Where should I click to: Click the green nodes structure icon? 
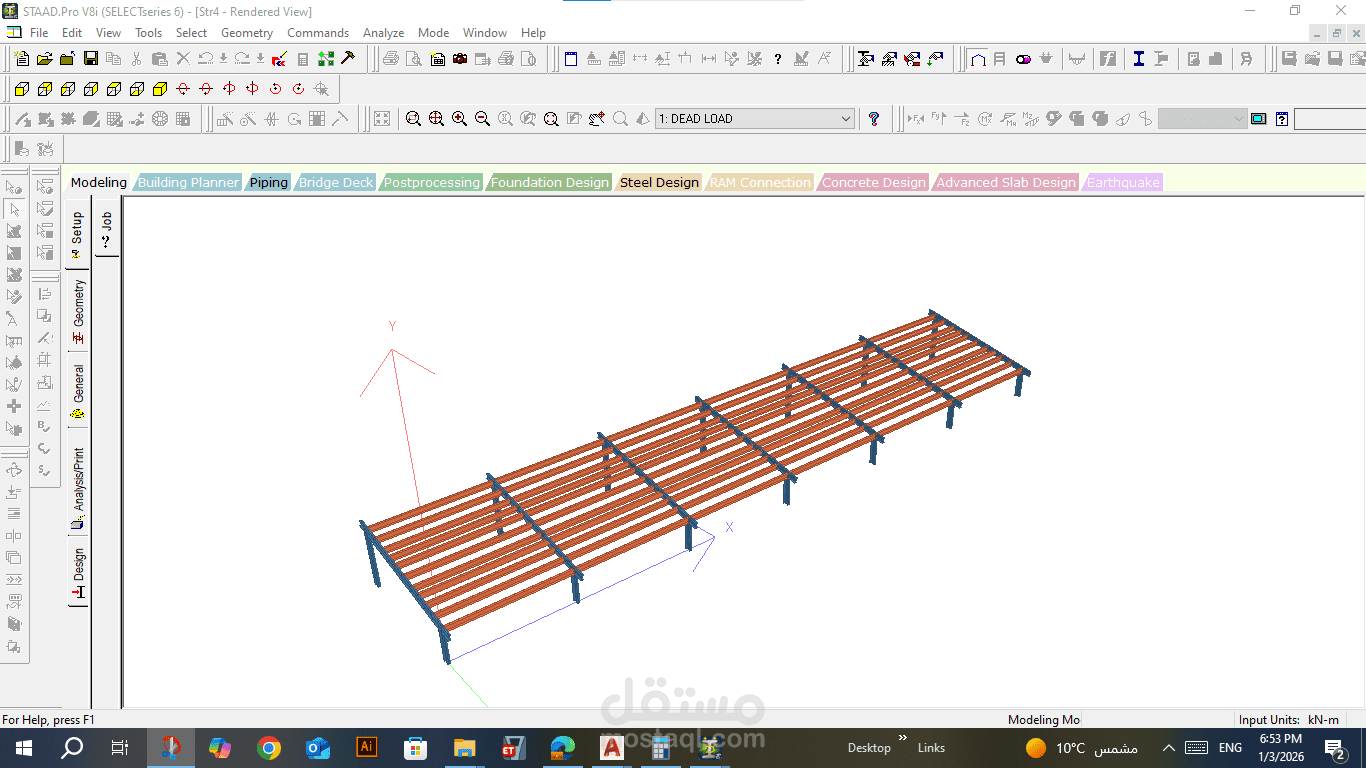click(325, 59)
